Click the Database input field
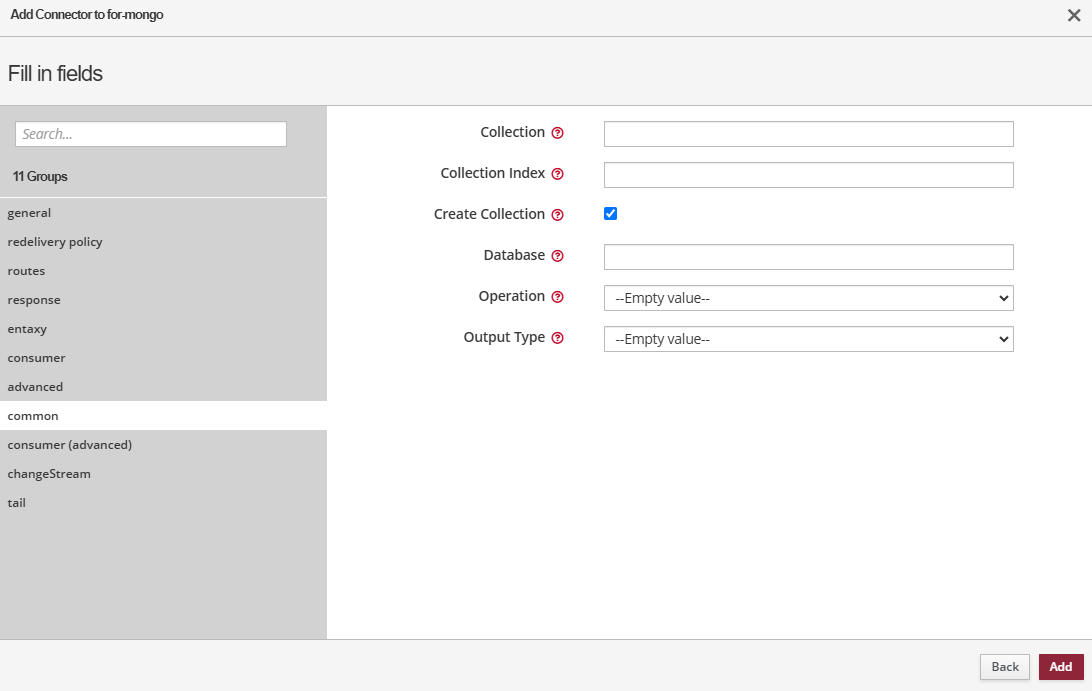This screenshot has width=1092, height=691. 808,257
